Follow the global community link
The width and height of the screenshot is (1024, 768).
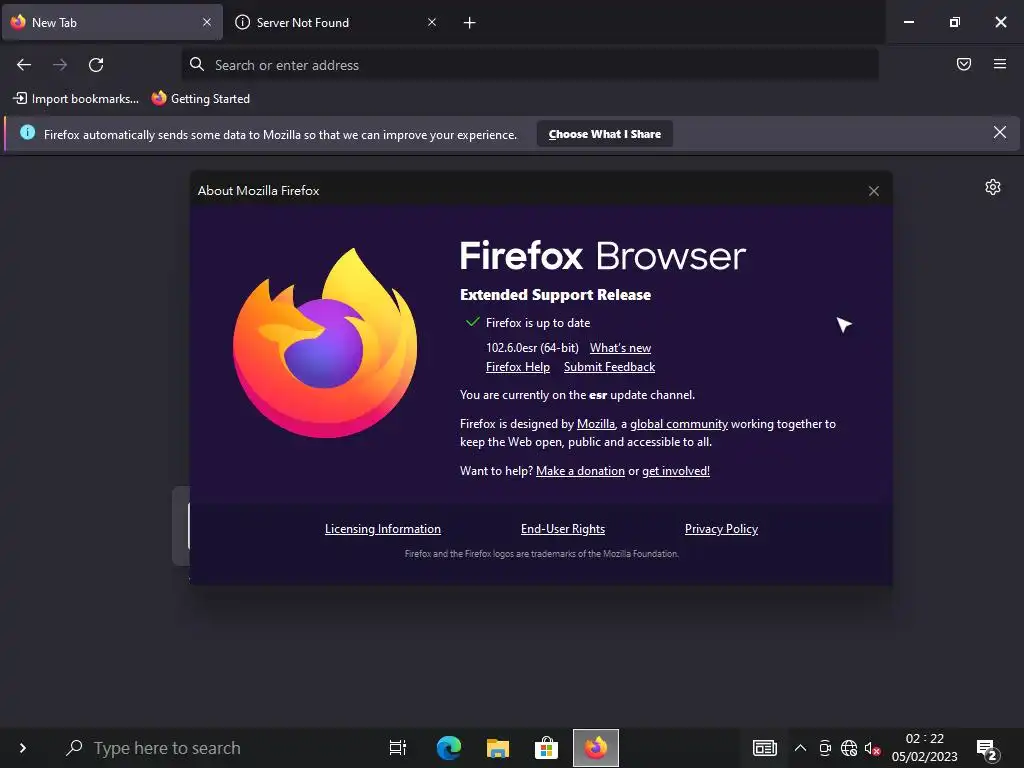point(679,424)
